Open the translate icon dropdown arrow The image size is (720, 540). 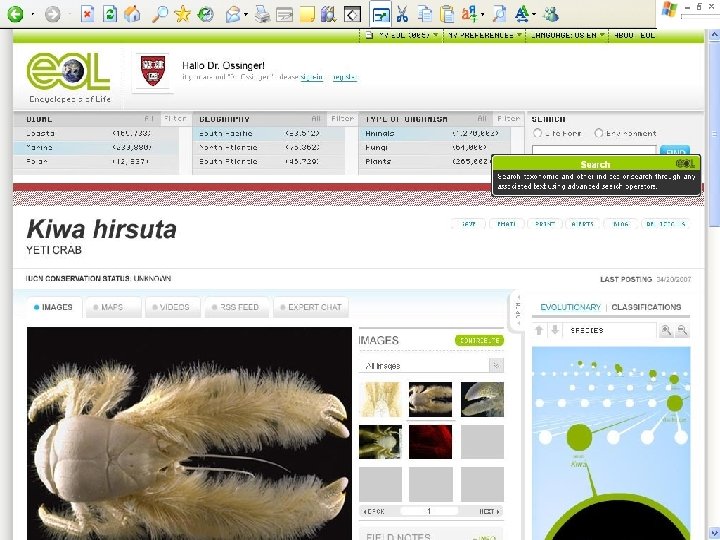pyautogui.click(x=483, y=15)
